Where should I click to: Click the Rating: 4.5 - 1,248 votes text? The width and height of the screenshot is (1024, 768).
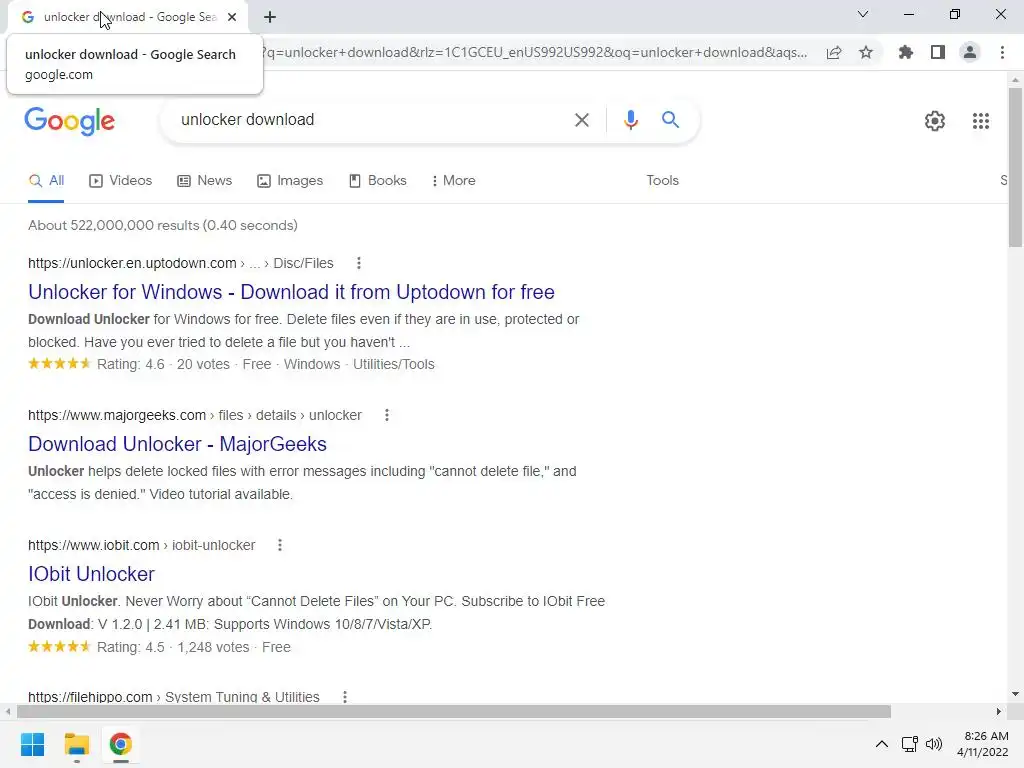coord(173,647)
